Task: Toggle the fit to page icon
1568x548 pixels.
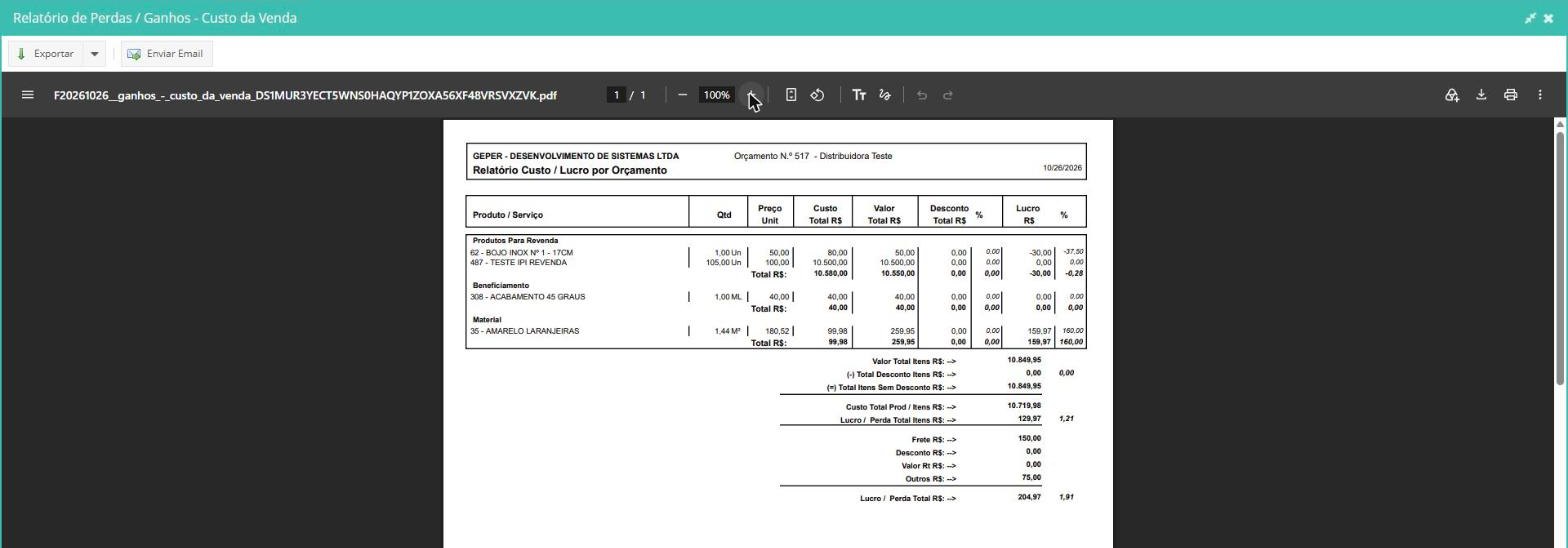Action: pos(791,95)
